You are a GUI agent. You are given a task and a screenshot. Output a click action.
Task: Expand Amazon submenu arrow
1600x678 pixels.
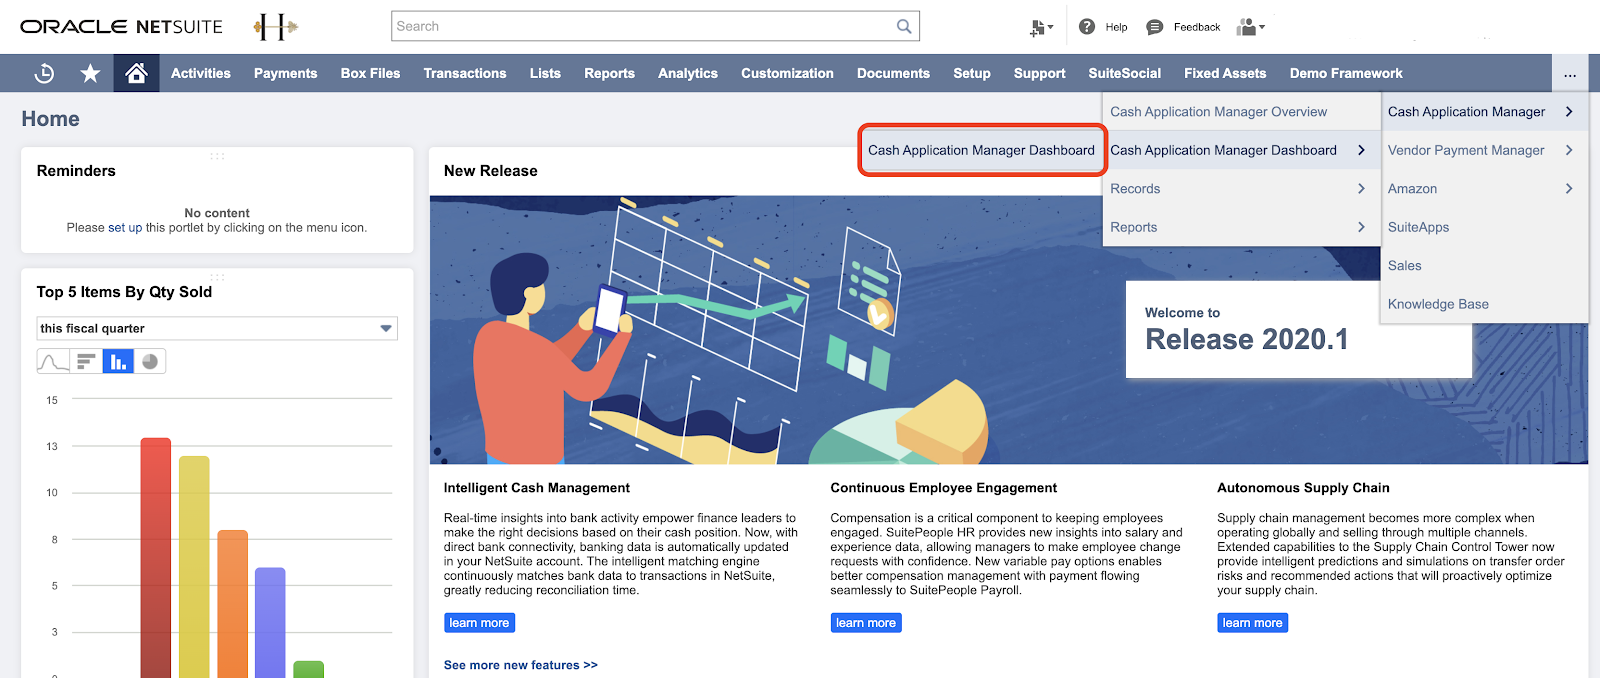point(1569,188)
